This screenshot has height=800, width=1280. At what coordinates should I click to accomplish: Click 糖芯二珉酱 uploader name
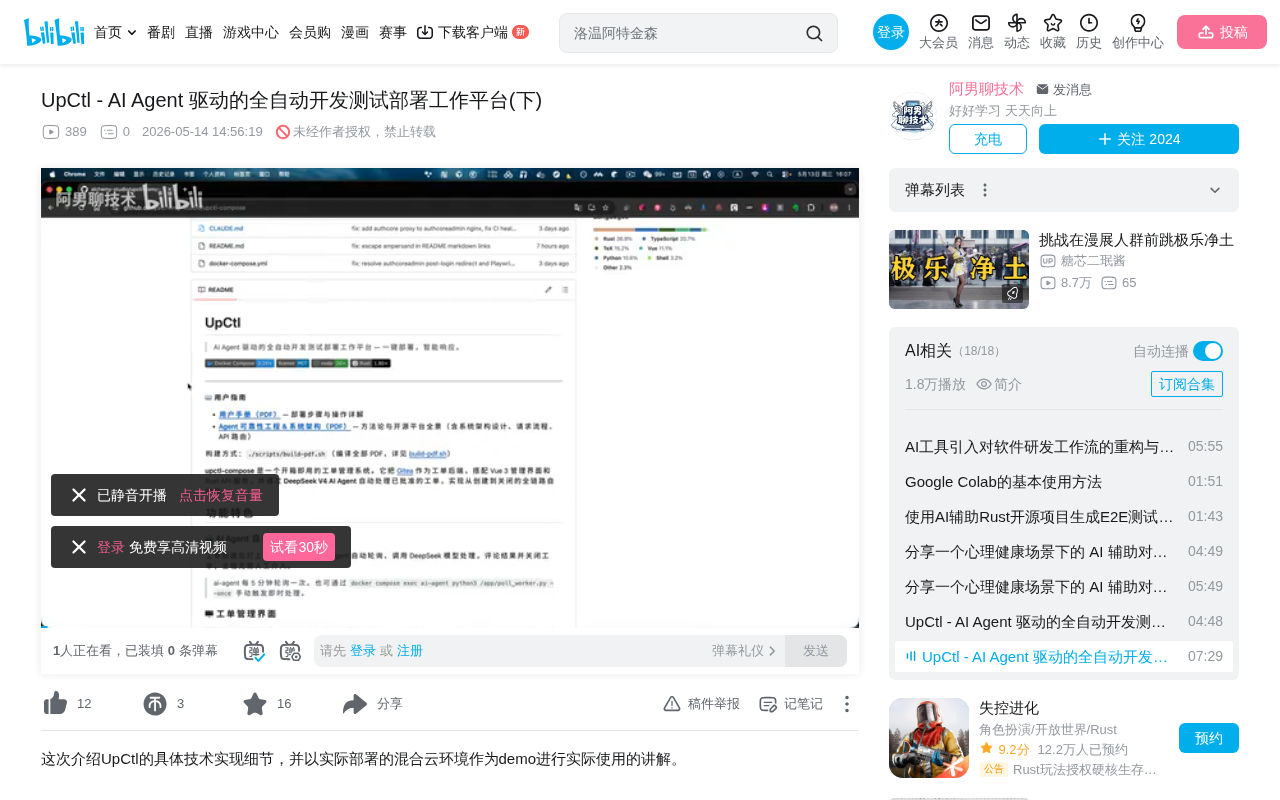(1093, 261)
